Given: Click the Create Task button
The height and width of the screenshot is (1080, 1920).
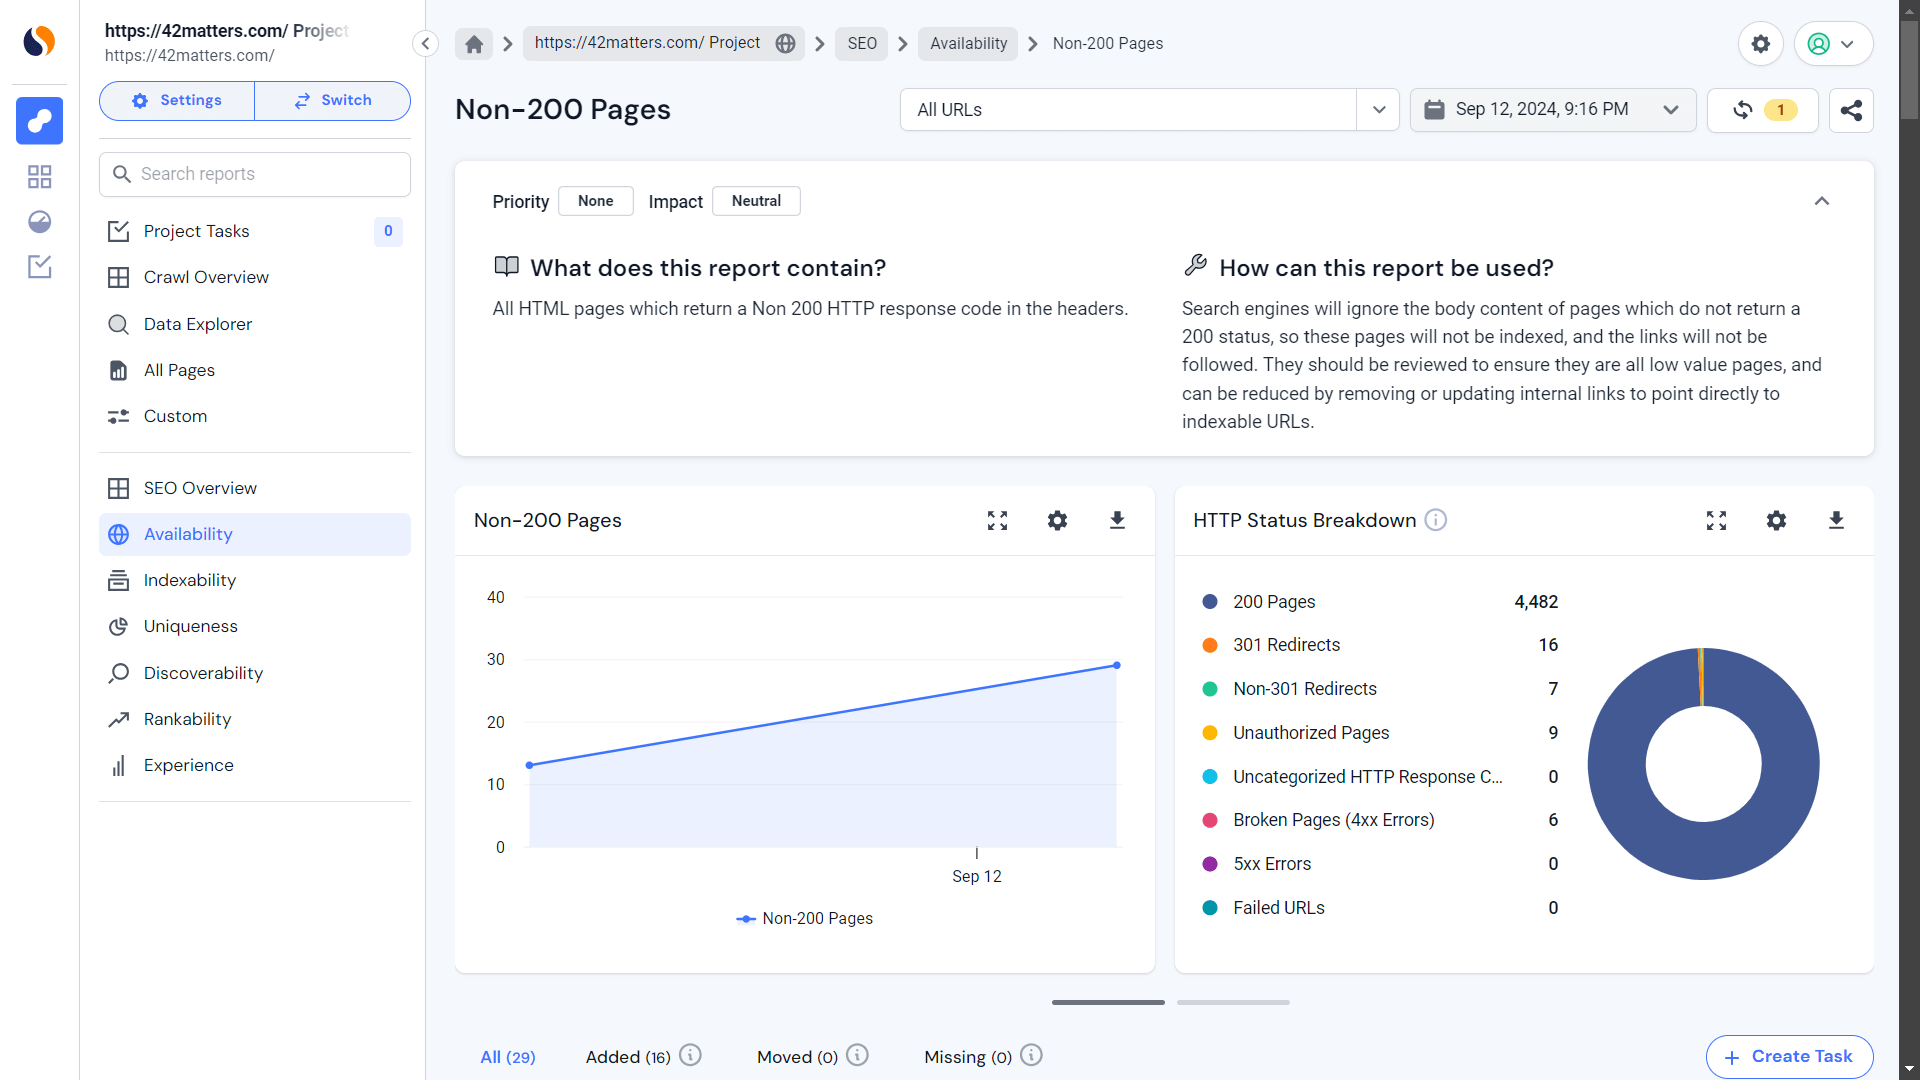Looking at the screenshot, I should coord(1788,1056).
